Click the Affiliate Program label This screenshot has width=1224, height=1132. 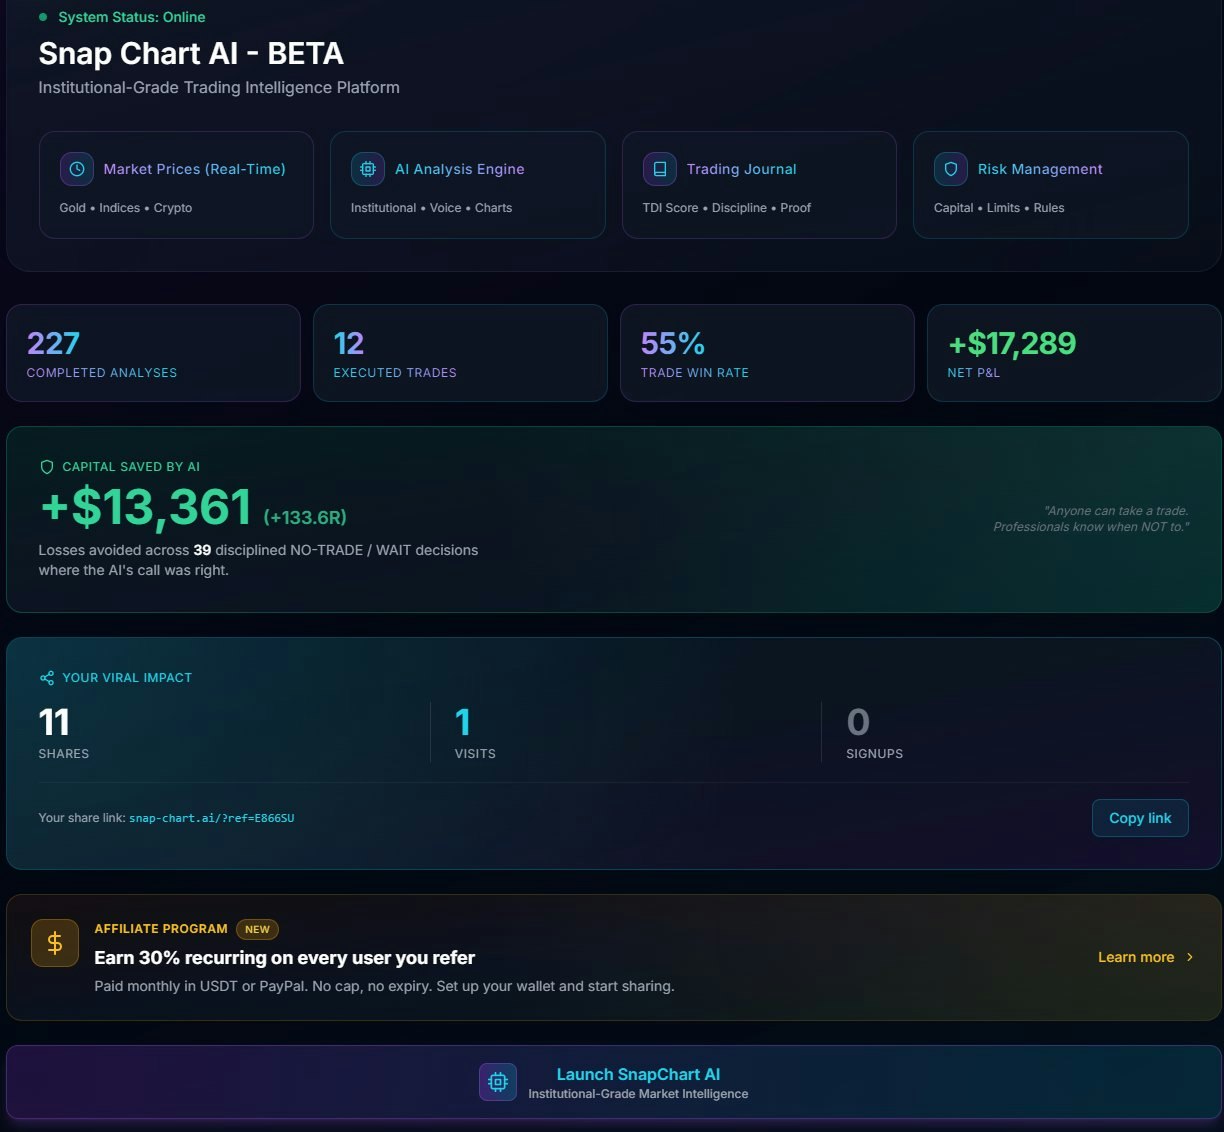click(x=161, y=929)
